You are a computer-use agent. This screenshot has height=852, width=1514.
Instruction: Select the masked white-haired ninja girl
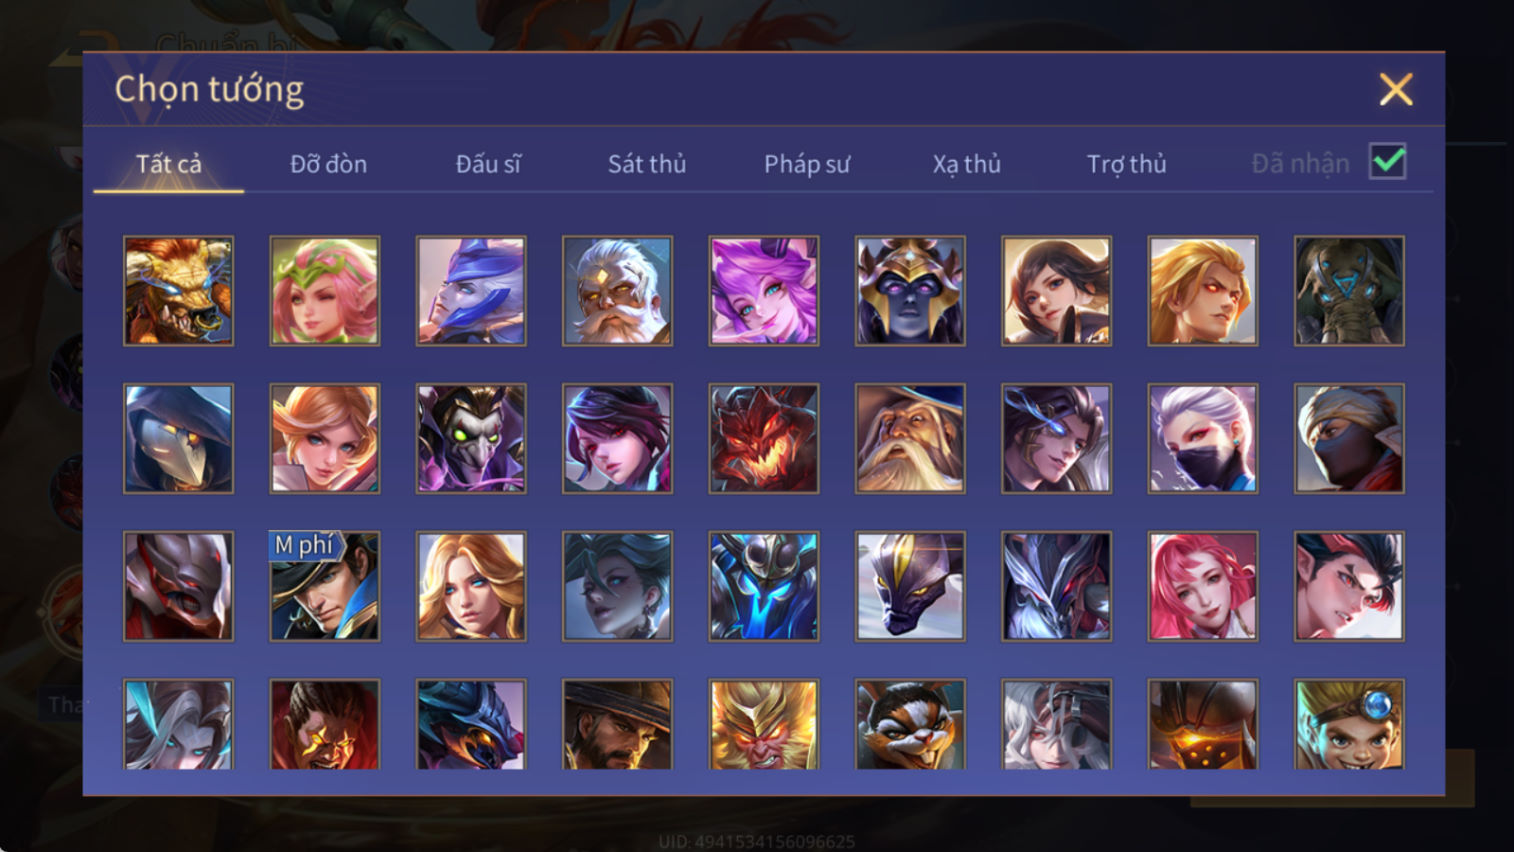click(1203, 439)
